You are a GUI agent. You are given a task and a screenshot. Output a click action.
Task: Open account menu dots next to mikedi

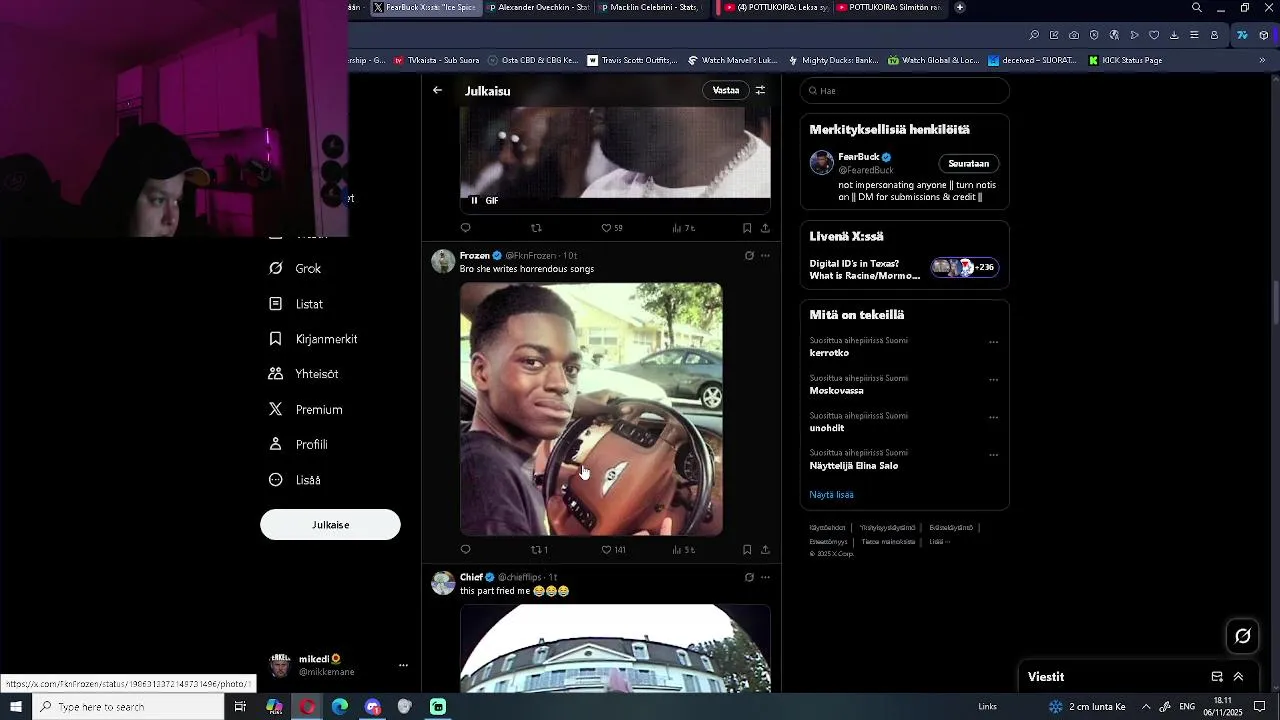(403, 665)
